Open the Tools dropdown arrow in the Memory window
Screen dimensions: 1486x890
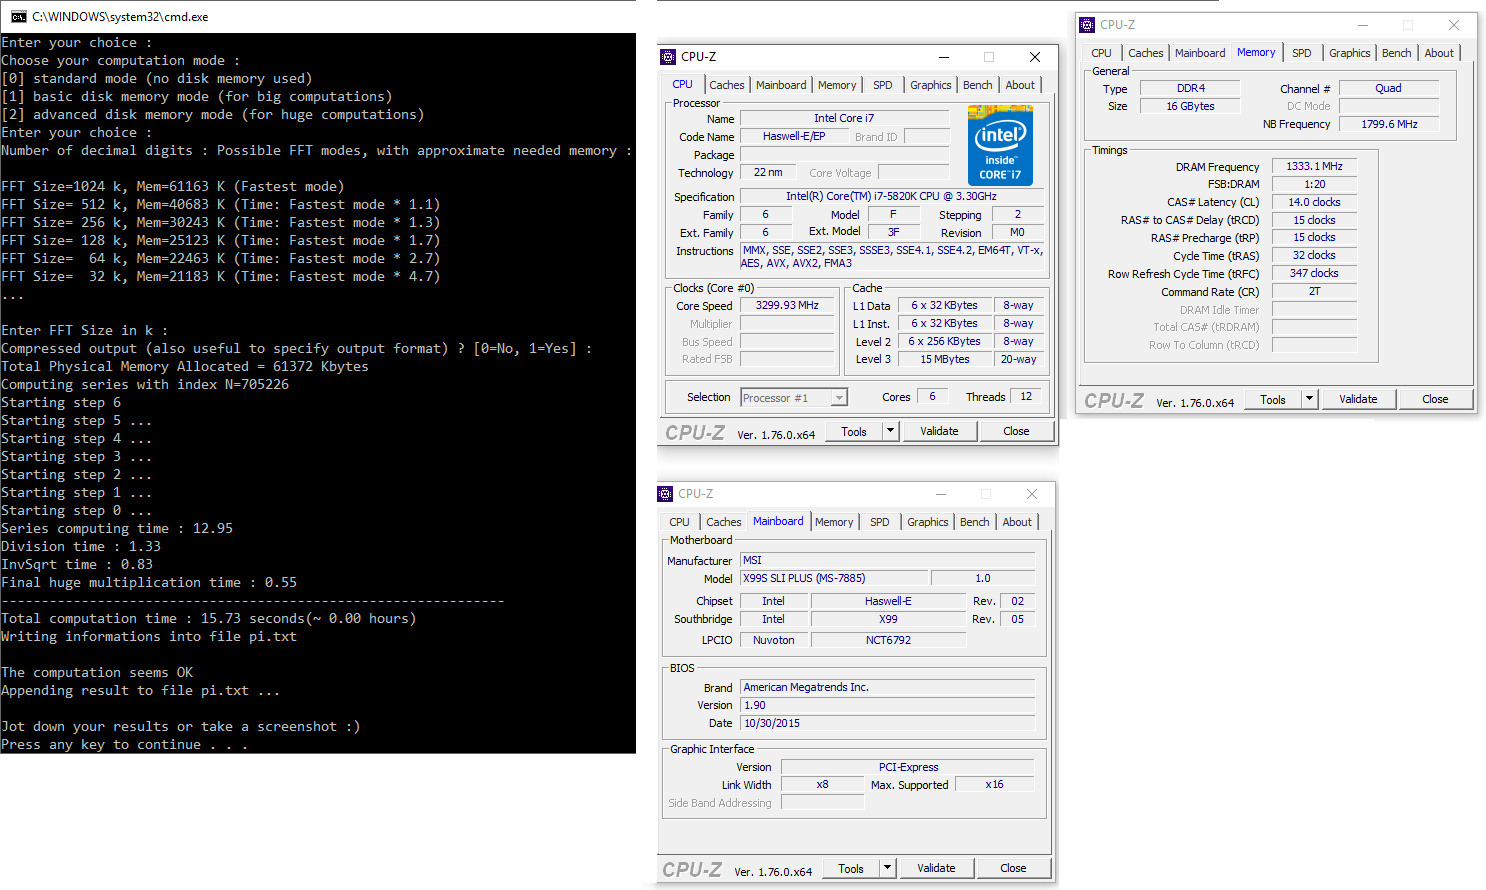click(x=1309, y=399)
